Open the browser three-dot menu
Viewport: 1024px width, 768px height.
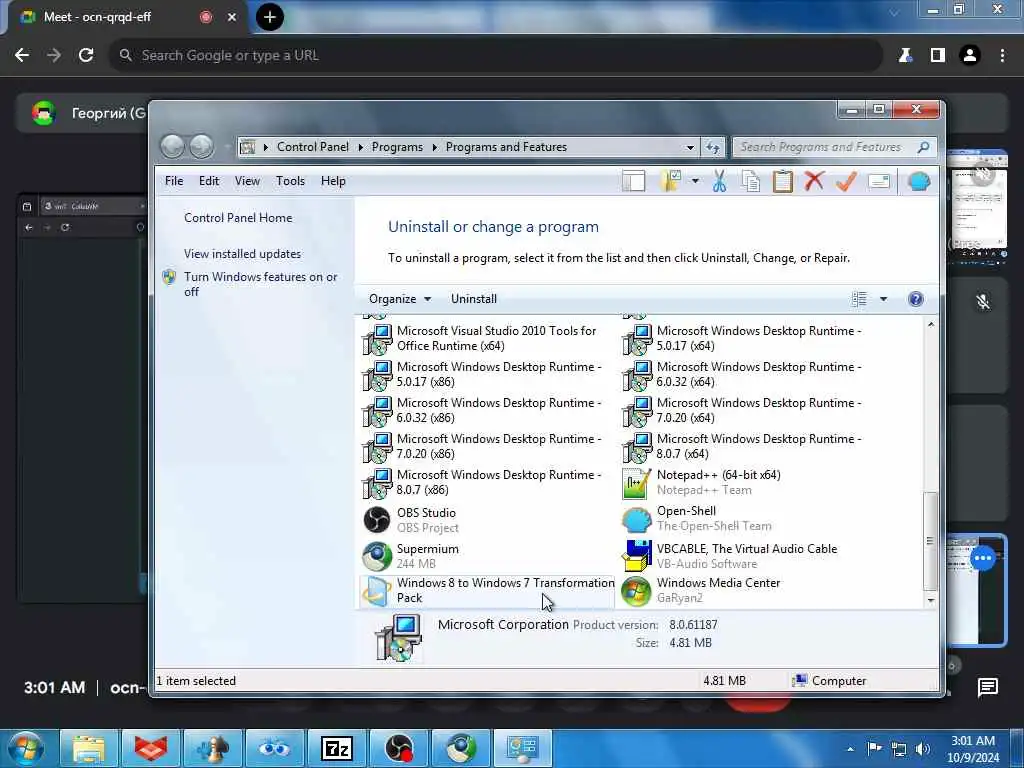click(1002, 56)
